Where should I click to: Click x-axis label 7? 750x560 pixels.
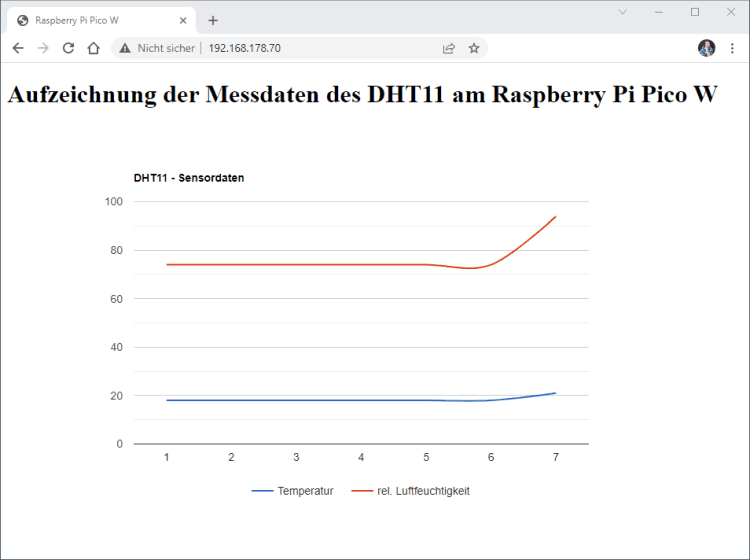click(x=556, y=457)
